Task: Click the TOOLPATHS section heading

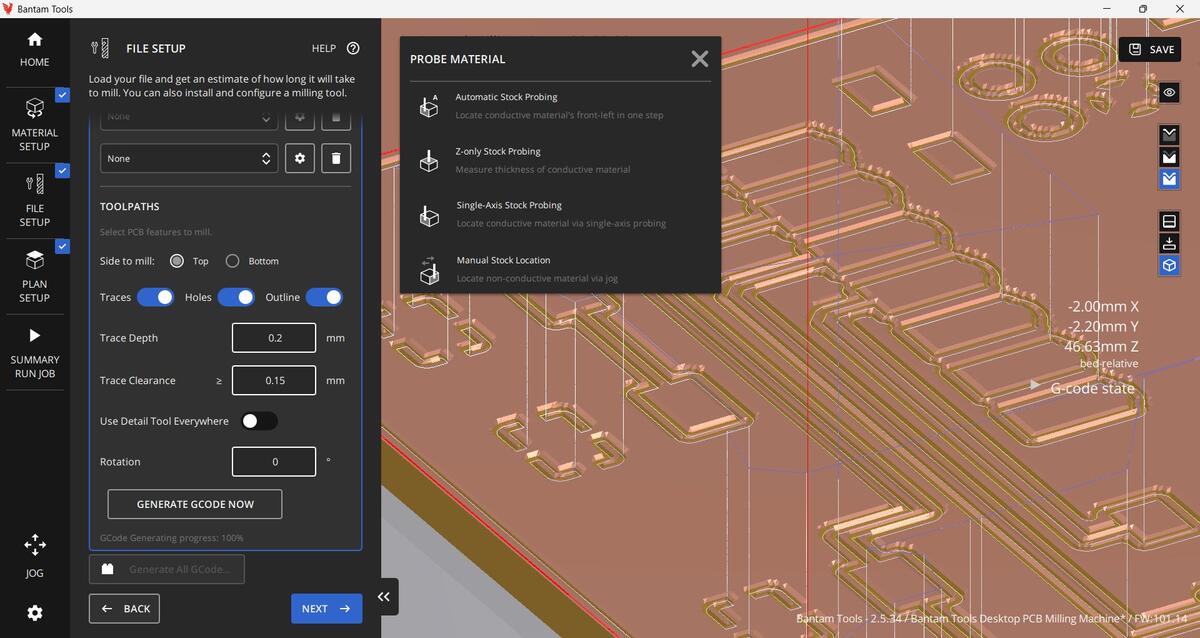Action: (129, 207)
